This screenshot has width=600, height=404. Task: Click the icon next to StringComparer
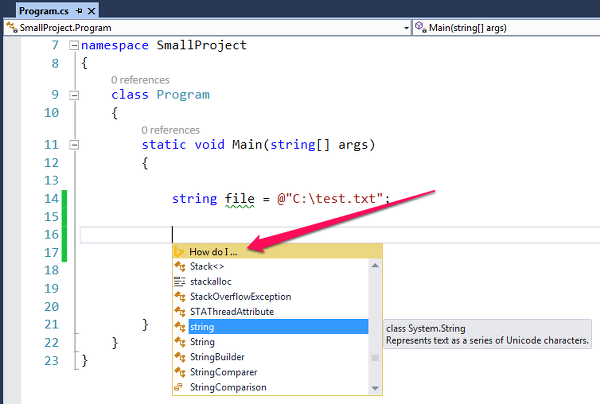click(x=180, y=372)
